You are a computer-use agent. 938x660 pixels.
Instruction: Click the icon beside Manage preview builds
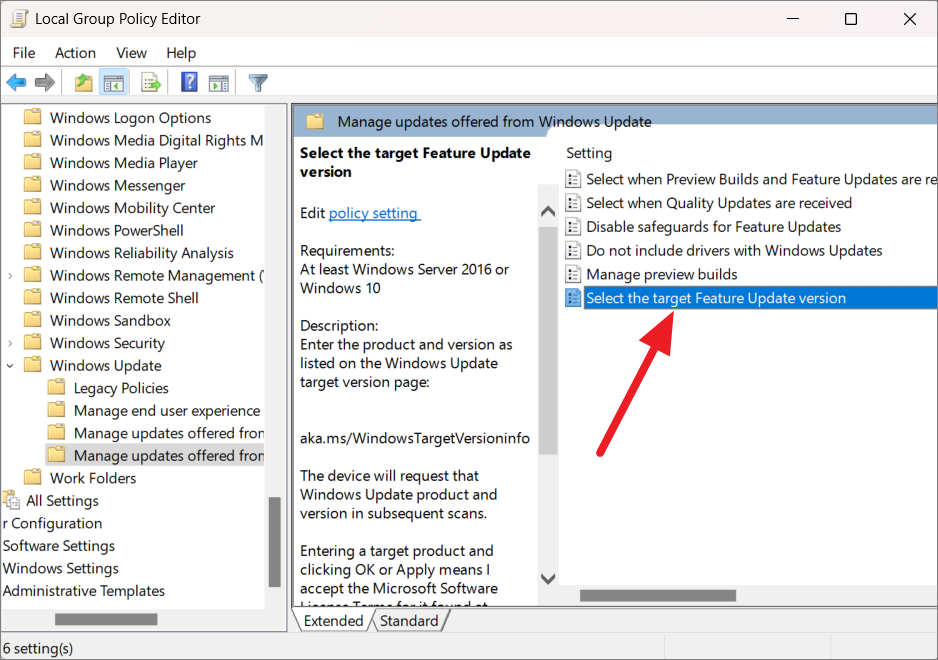(x=572, y=274)
